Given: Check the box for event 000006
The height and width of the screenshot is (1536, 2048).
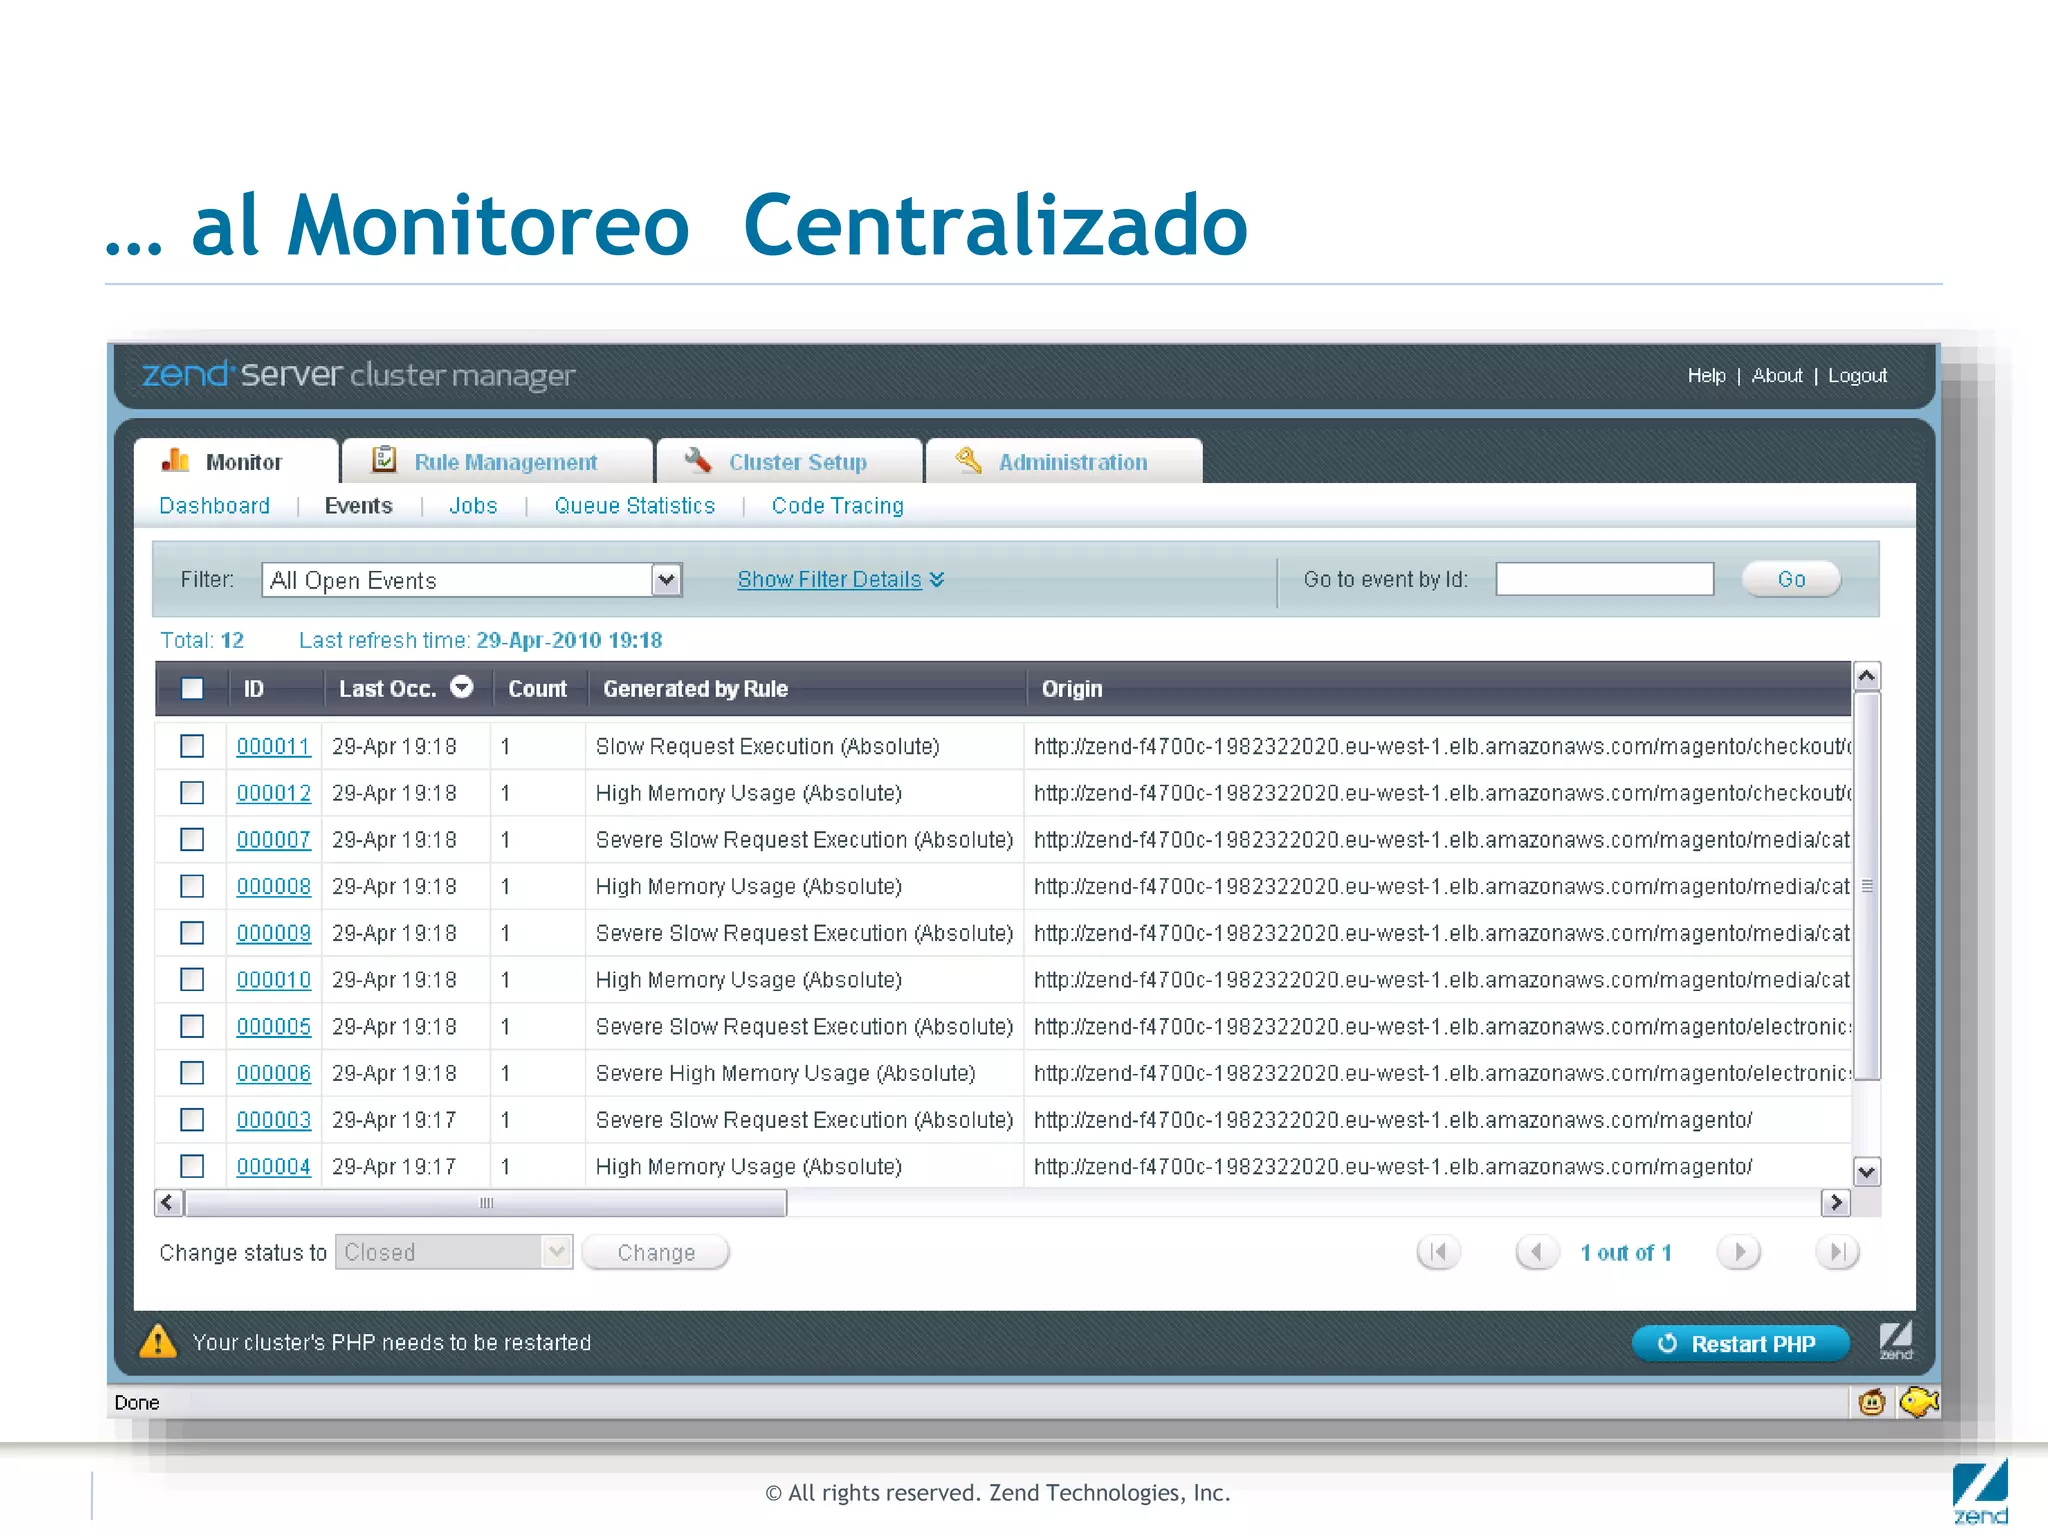Looking at the screenshot, I should [x=192, y=1073].
